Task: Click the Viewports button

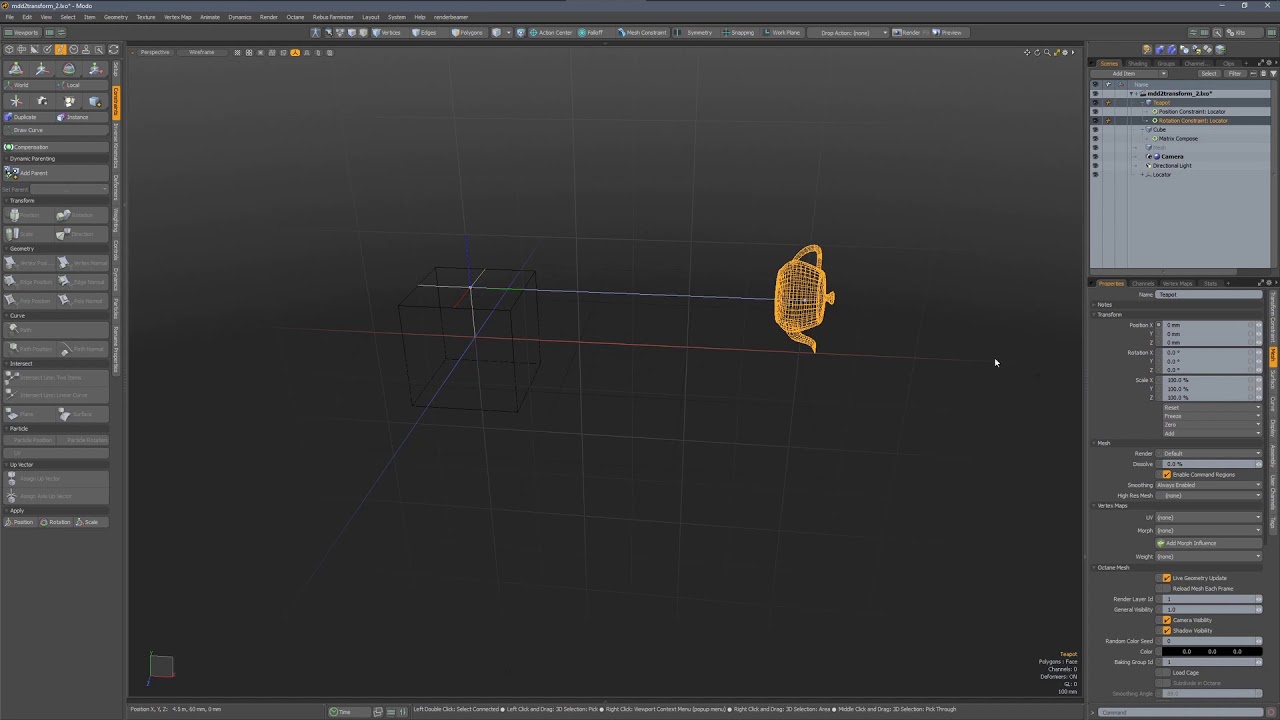Action: (24, 32)
